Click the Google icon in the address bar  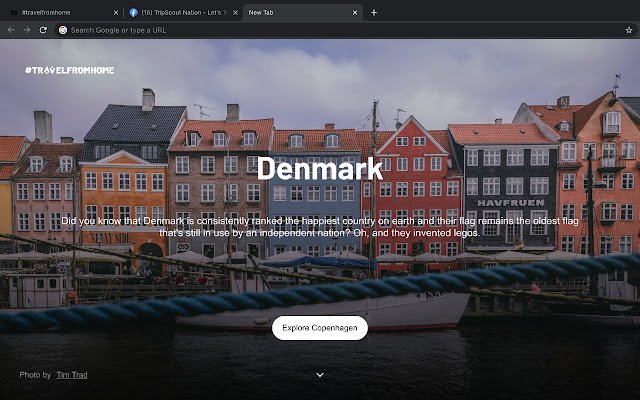click(63, 30)
